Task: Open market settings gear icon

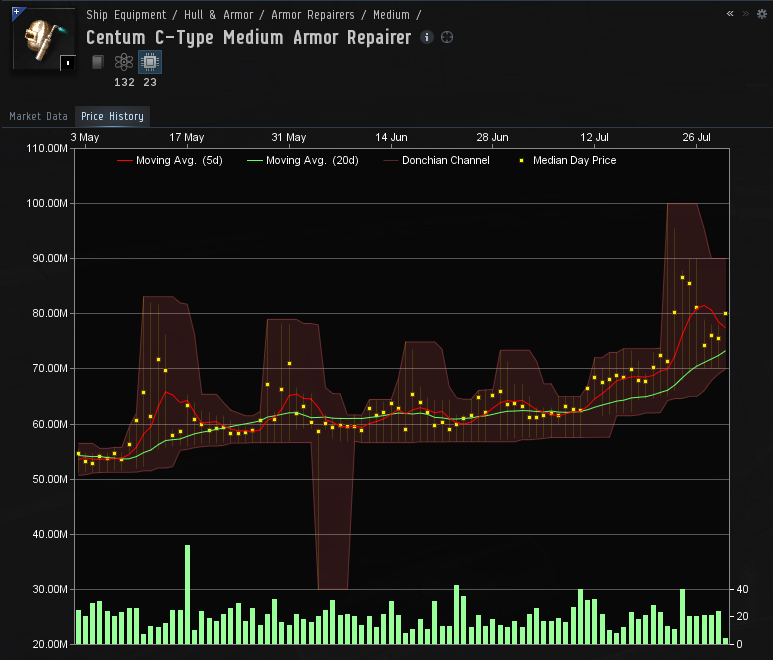Action: point(762,14)
